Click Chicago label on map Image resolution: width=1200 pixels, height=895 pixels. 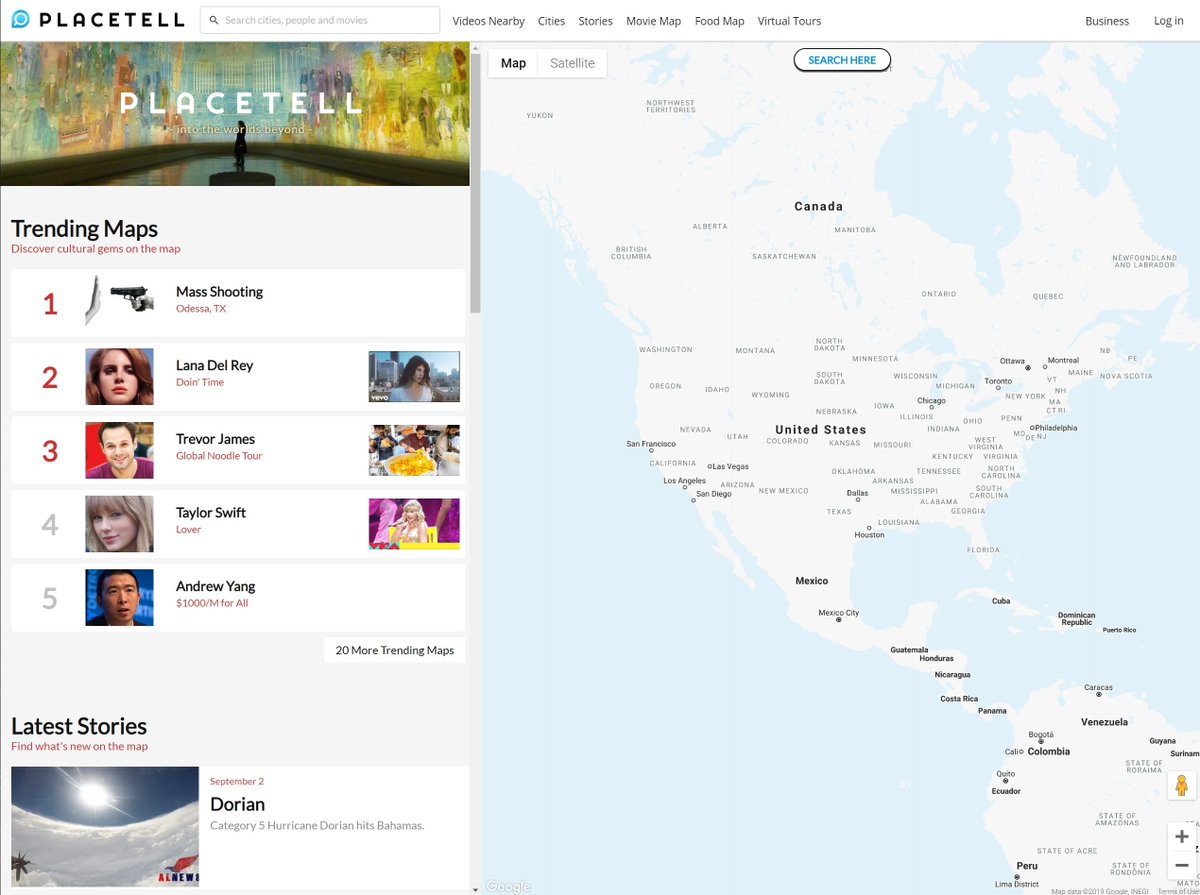click(931, 401)
